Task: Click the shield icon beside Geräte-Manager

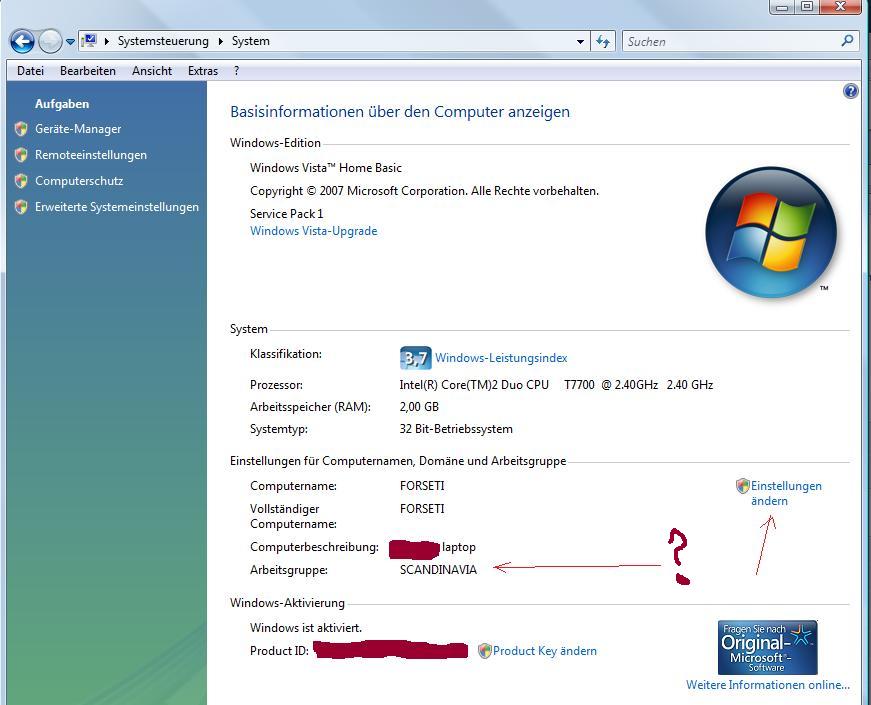Action: coord(21,129)
